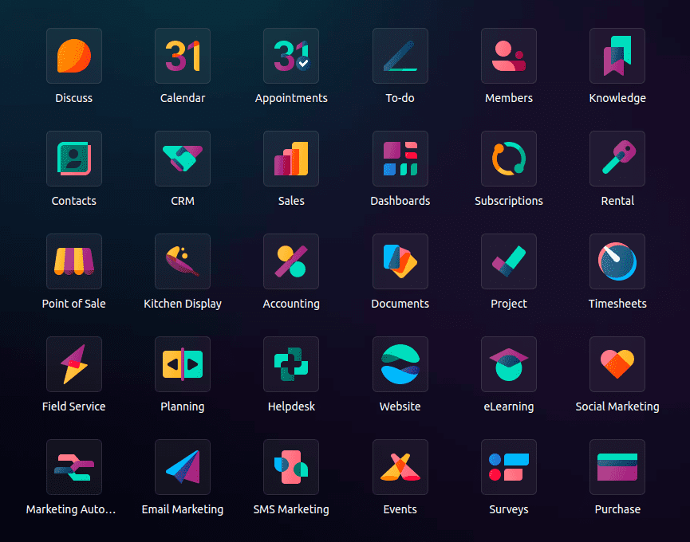
Task: Open the Field Service app
Action: point(74,364)
